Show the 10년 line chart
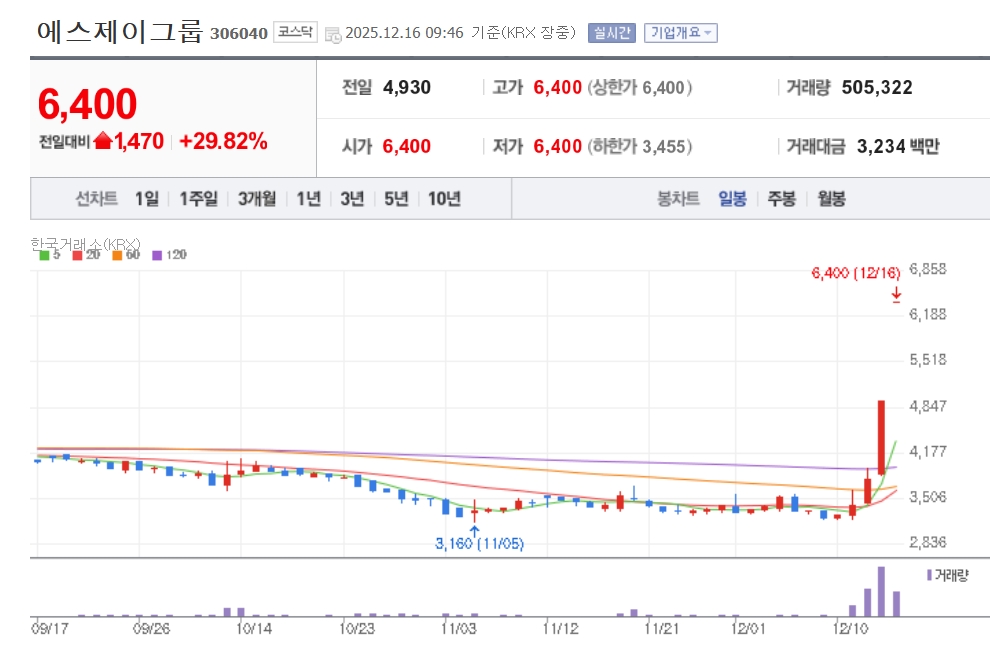This screenshot has width=990, height=666. (x=444, y=198)
